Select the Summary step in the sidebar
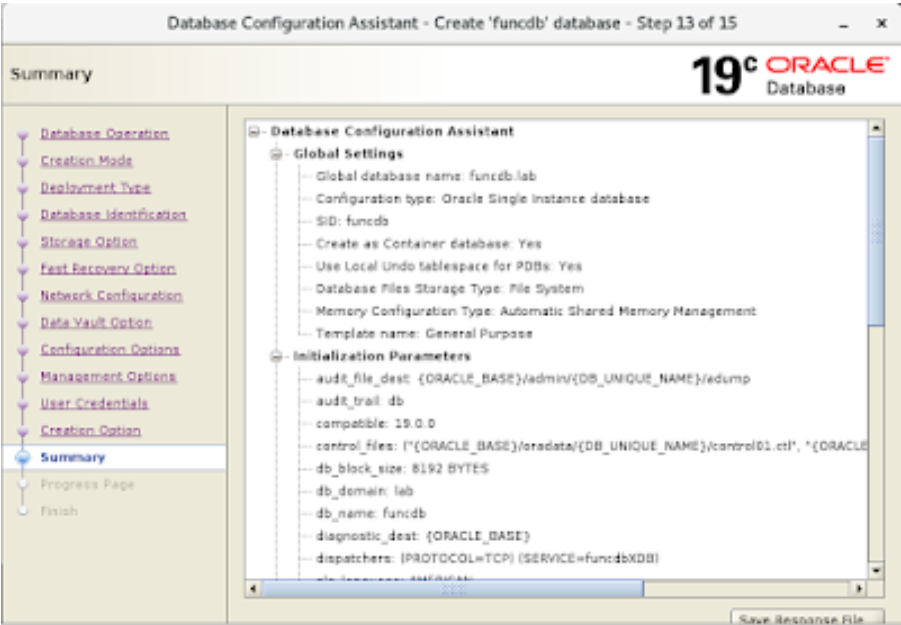The image size is (901, 625). 72,457
